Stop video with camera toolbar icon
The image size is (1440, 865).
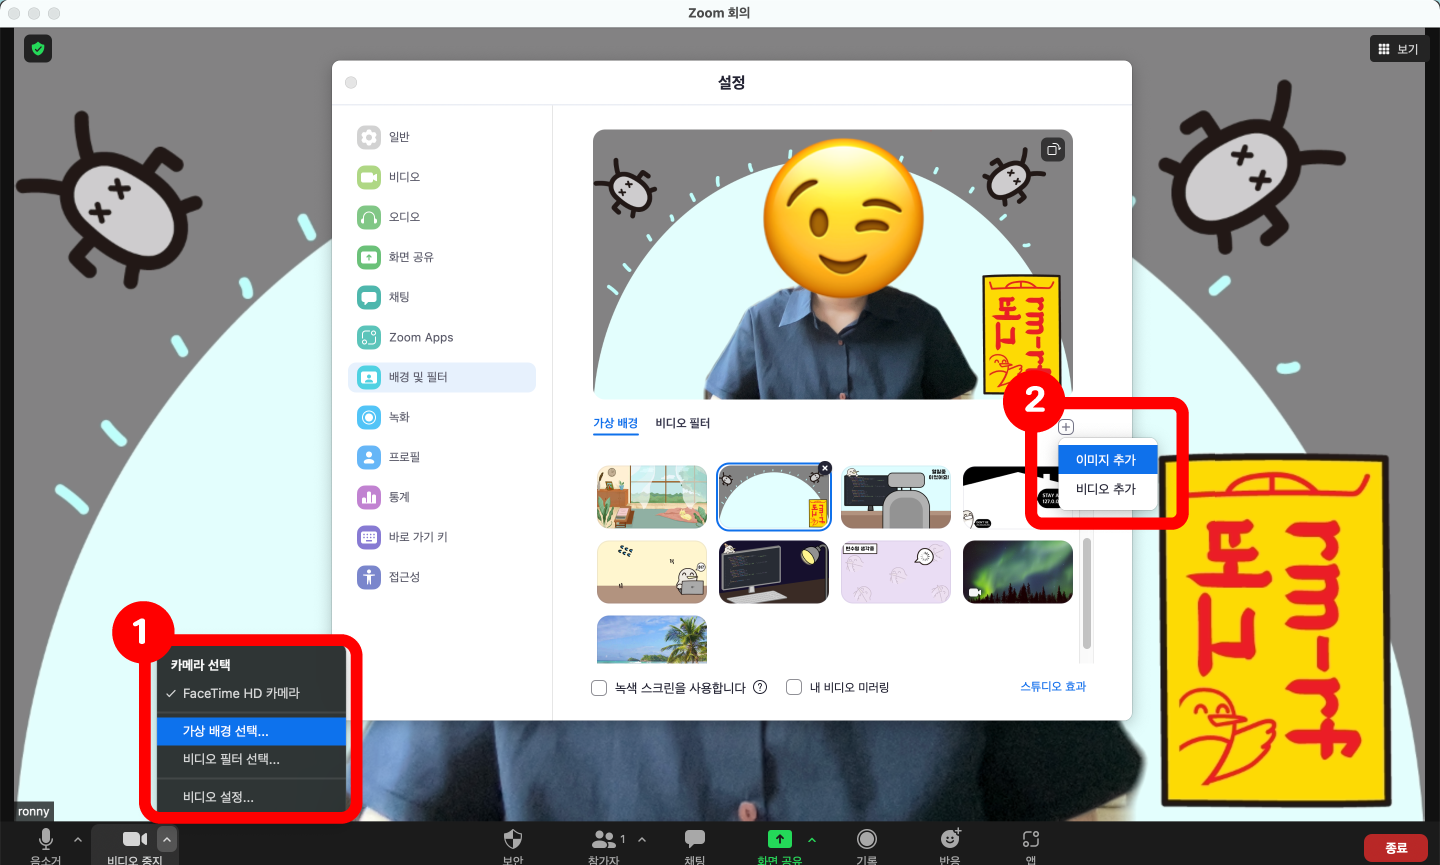point(134,840)
